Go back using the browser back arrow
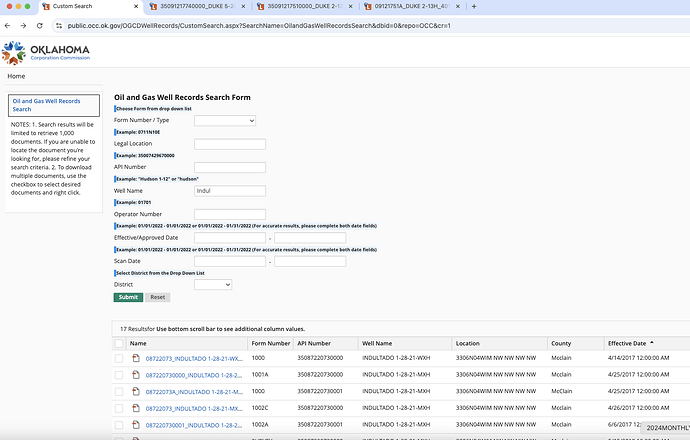The width and height of the screenshot is (690, 440). point(7,26)
